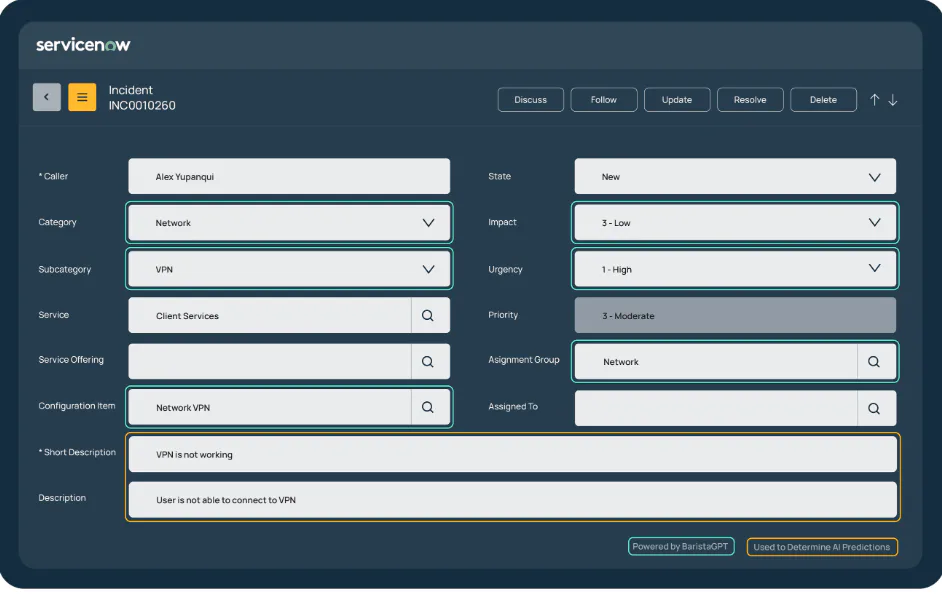Screen dimensions: 942x594
Task: Click the Caller label
Action: click(x=53, y=176)
